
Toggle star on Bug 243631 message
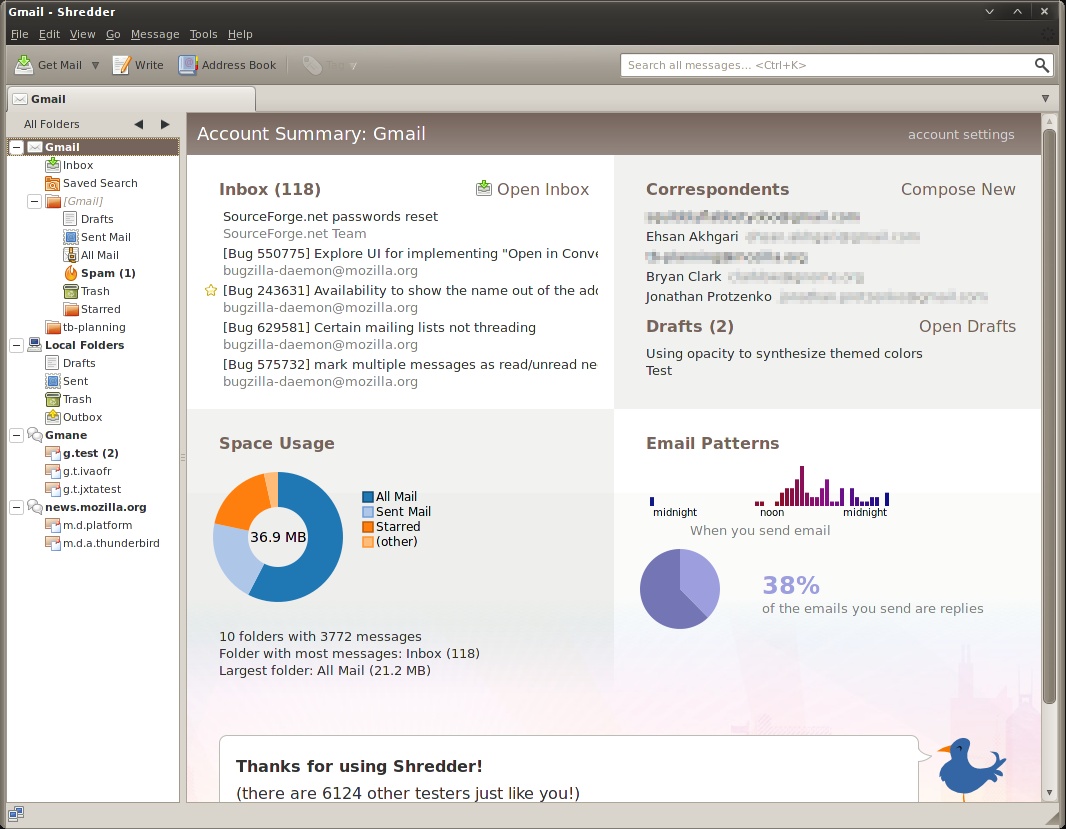[211, 291]
